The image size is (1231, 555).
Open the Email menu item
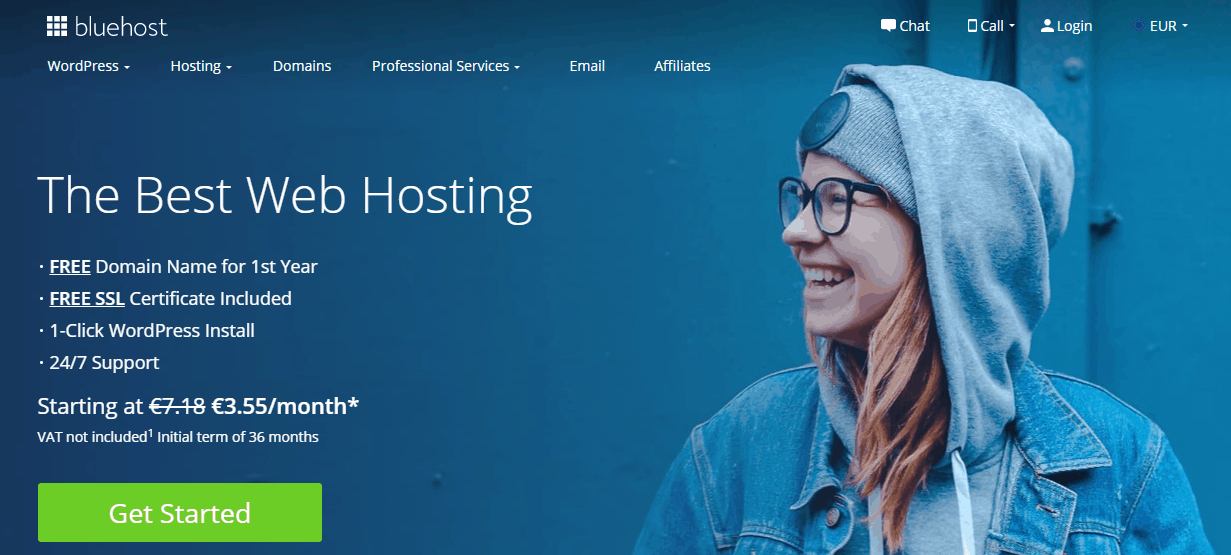(x=587, y=66)
